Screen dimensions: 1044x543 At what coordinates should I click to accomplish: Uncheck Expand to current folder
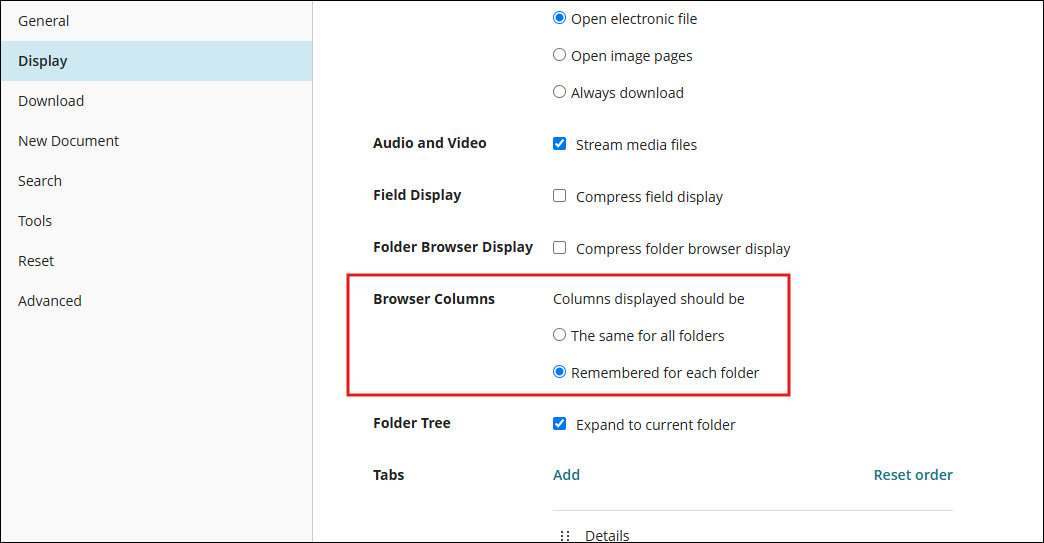559,424
